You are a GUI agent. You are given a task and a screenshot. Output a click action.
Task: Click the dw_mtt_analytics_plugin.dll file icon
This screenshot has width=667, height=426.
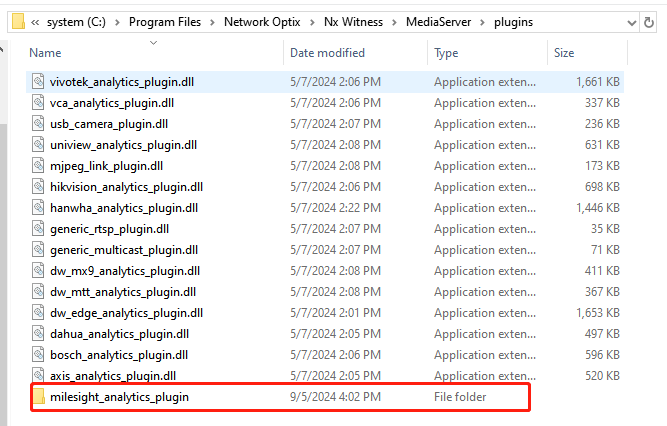point(38,292)
